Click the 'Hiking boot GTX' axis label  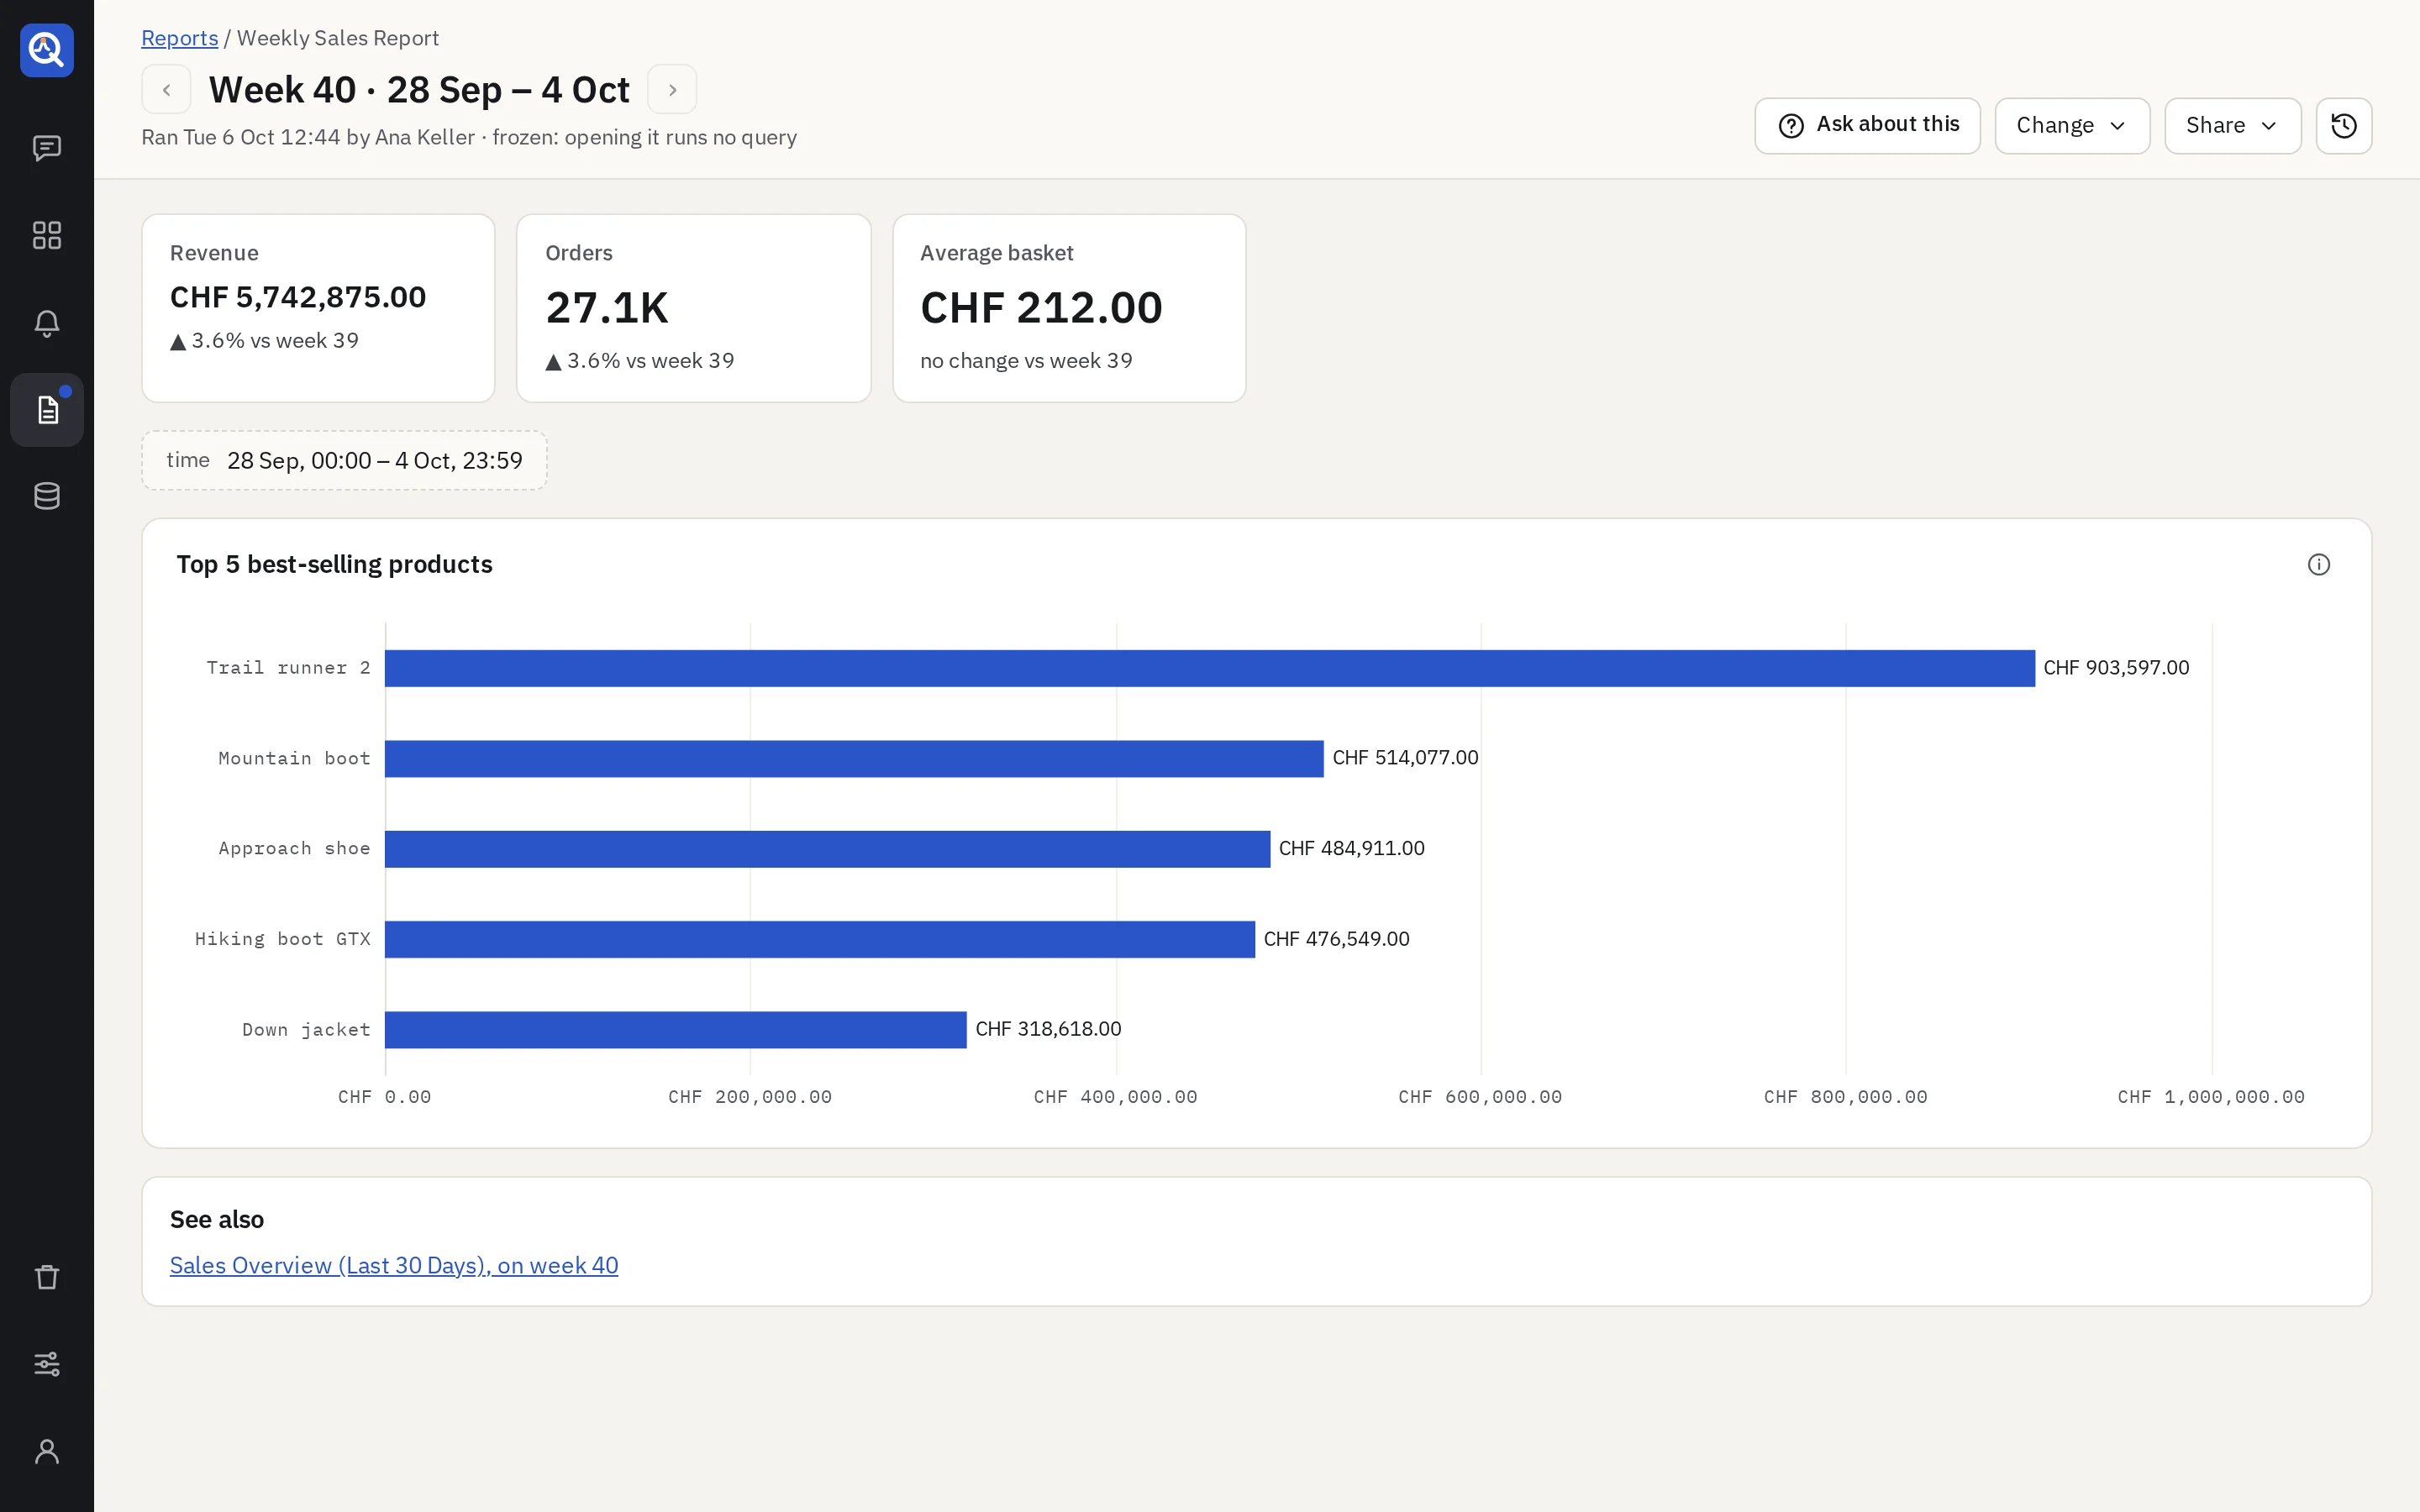coord(283,939)
